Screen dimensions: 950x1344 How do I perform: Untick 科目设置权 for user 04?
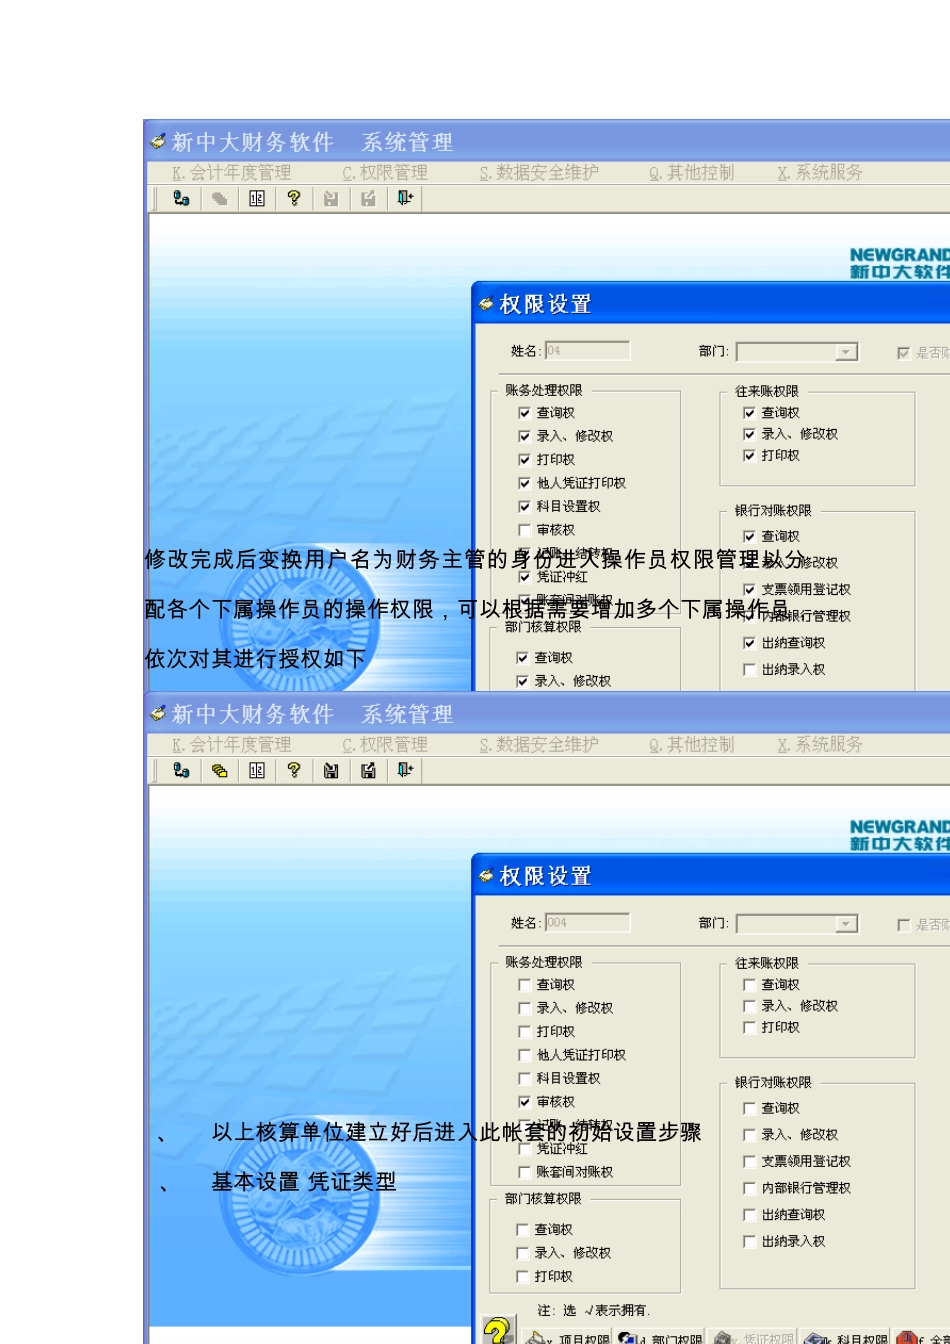click(x=524, y=507)
